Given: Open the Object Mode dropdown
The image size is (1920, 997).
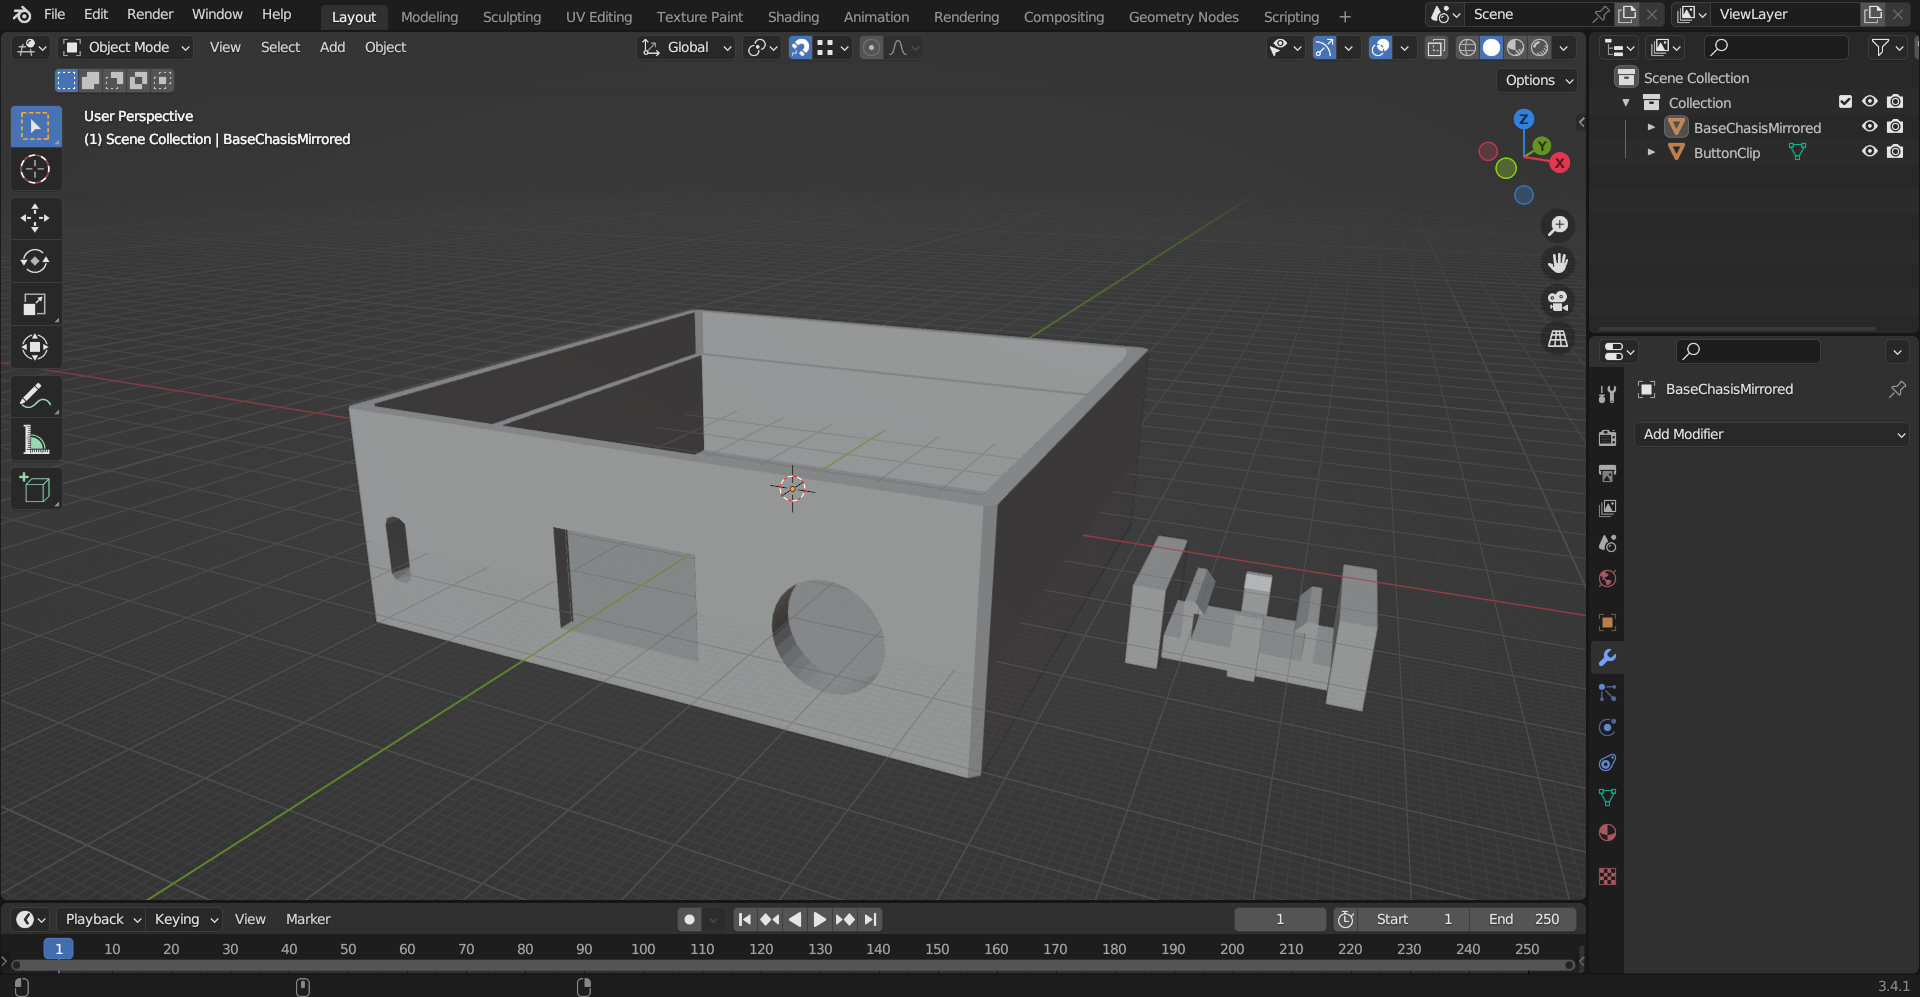Looking at the screenshot, I should click(x=126, y=47).
